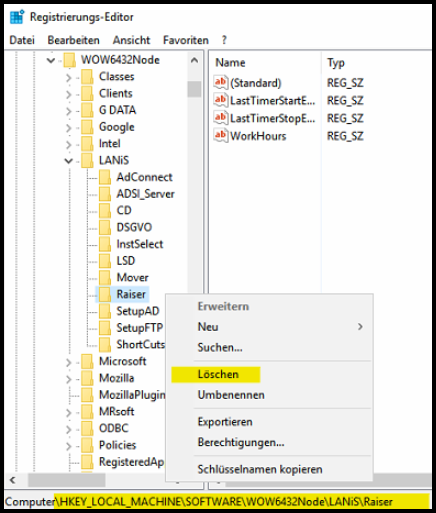Click the horizontal scroll left arrow in tree pane
Image resolution: width=436 pixels, height=513 pixels.
tap(13, 480)
